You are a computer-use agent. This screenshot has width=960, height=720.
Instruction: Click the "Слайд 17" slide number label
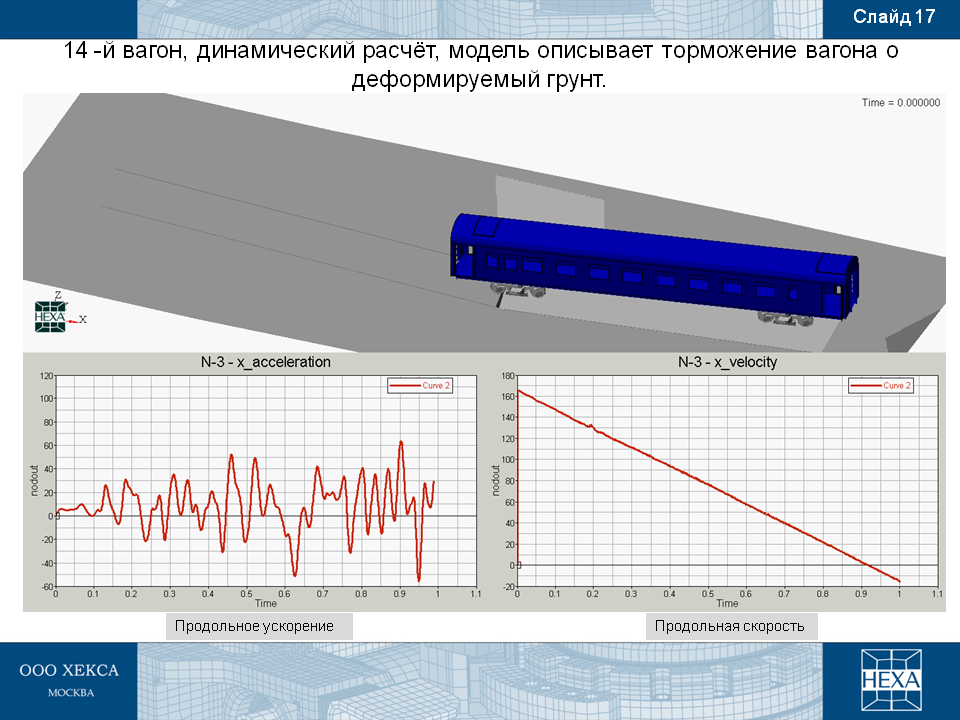pyautogui.click(x=893, y=17)
